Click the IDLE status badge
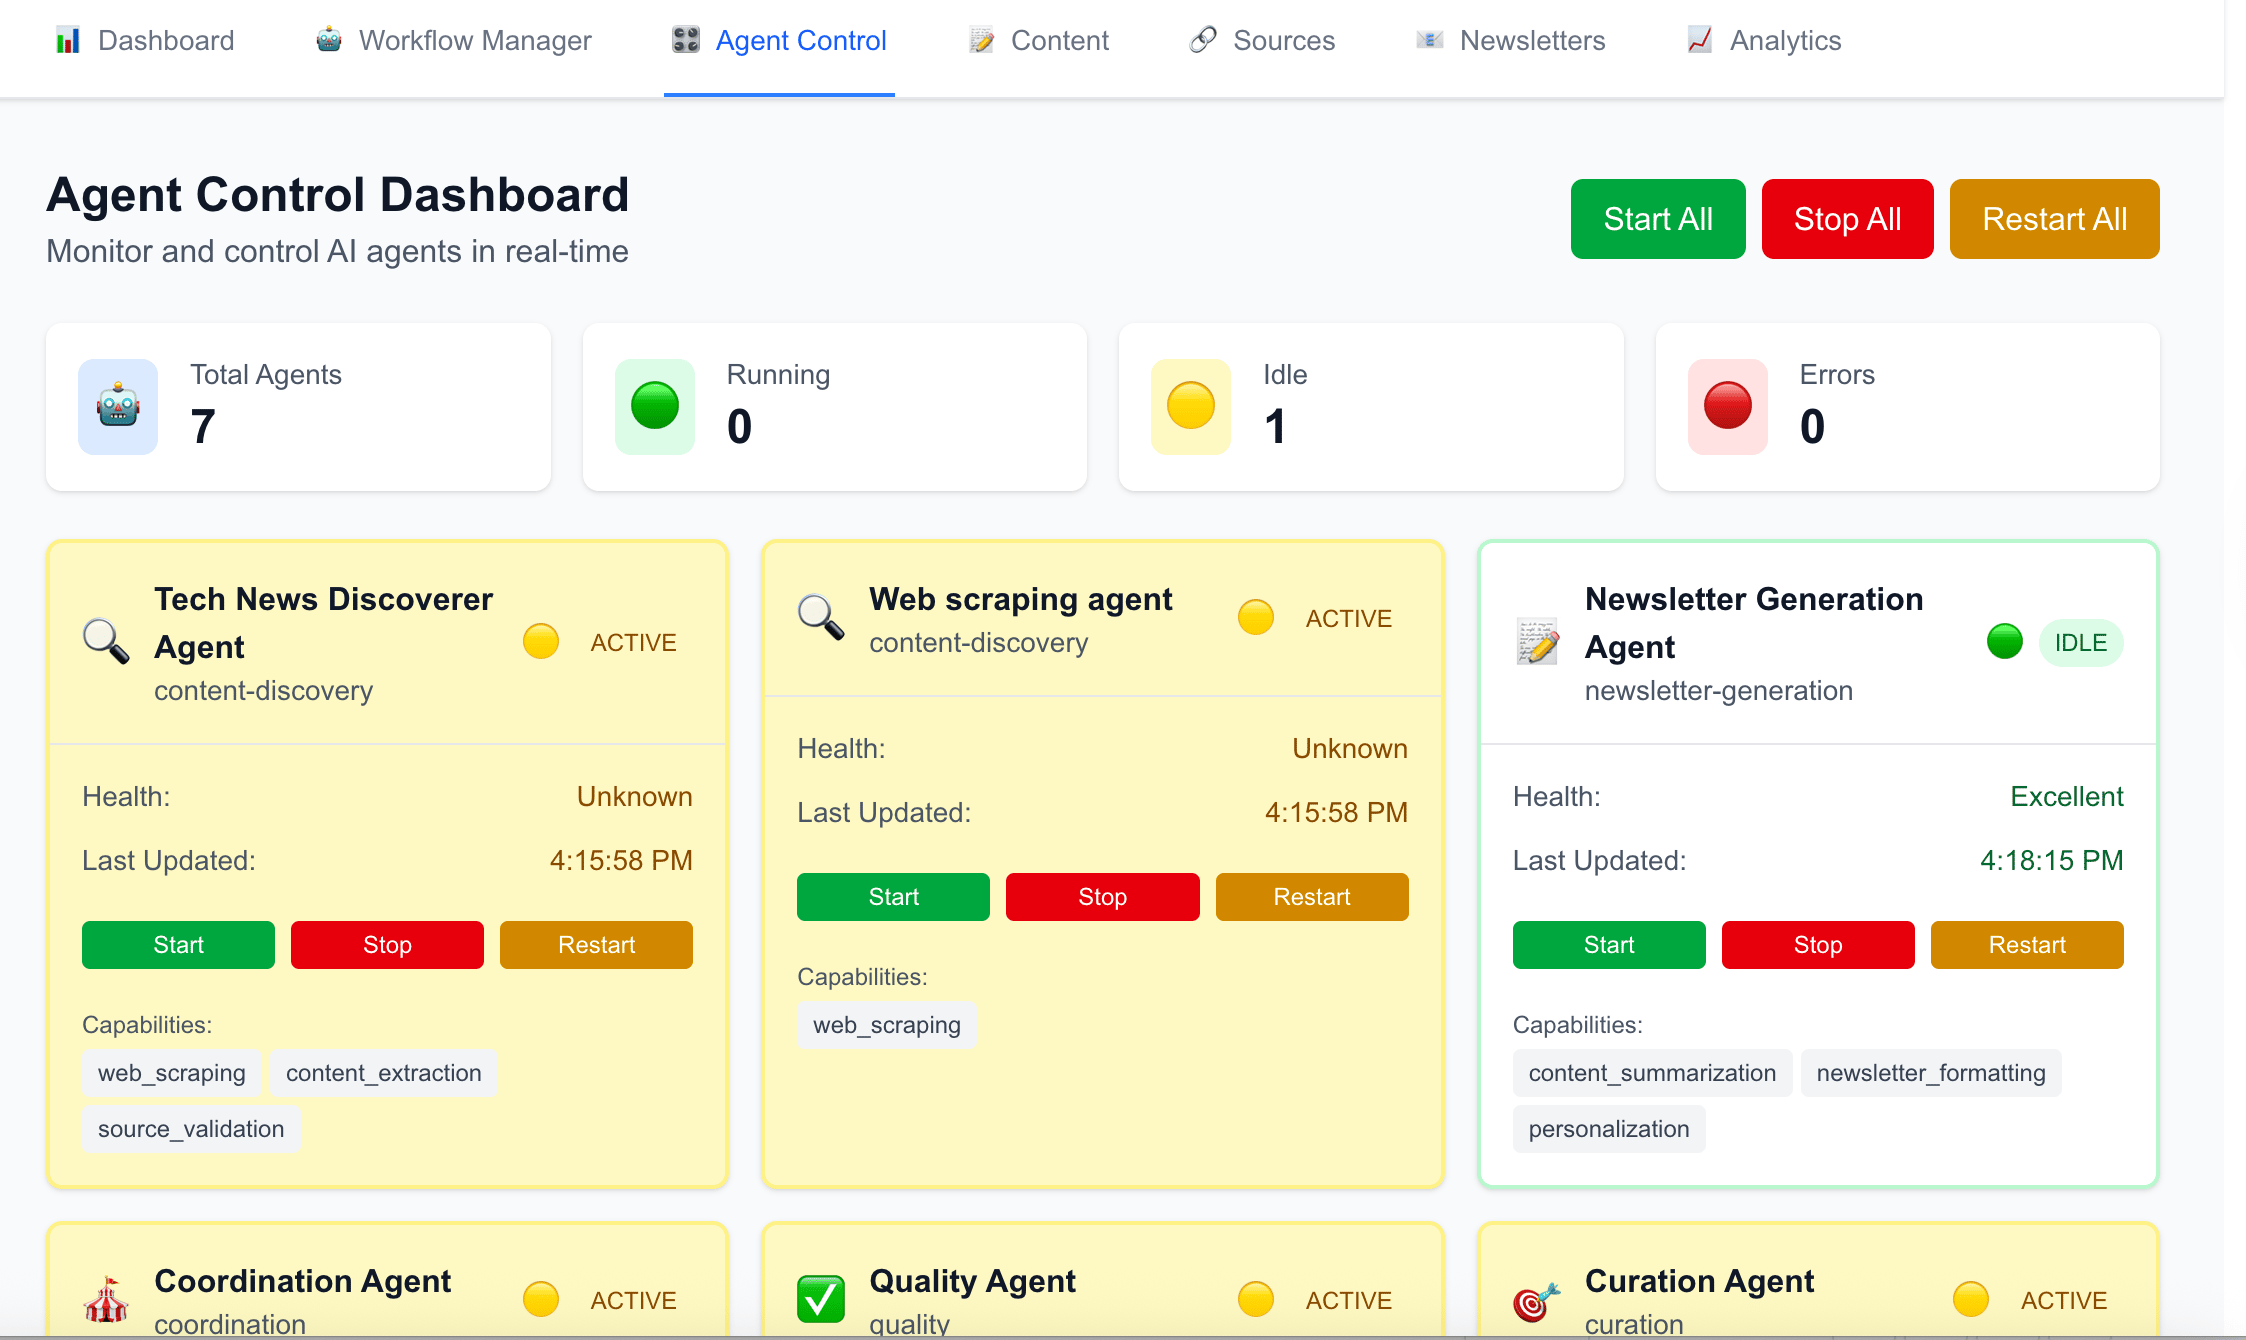The image size is (2246, 1340). (x=2080, y=643)
